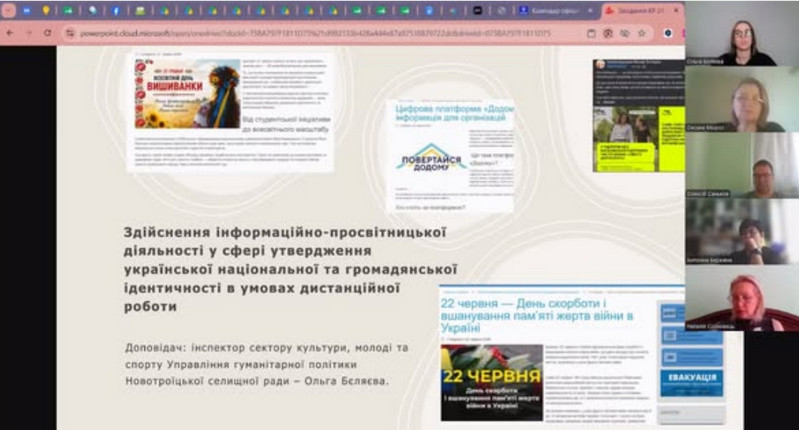Click the "22 червня" article screenshot

[562, 357]
